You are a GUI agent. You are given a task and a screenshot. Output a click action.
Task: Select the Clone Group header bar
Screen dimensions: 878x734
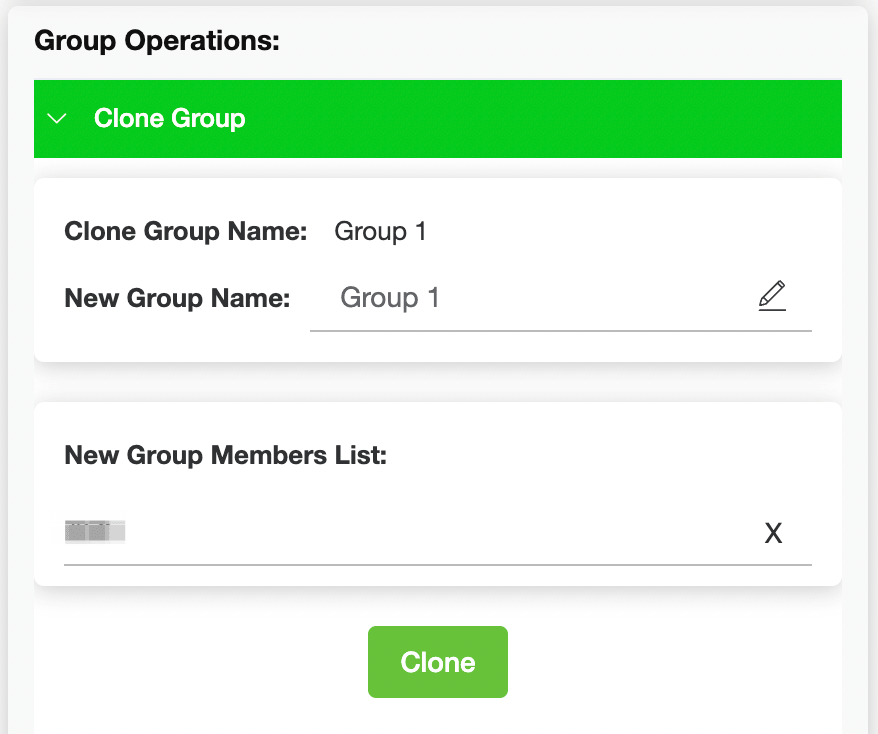pyautogui.click(x=438, y=118)
